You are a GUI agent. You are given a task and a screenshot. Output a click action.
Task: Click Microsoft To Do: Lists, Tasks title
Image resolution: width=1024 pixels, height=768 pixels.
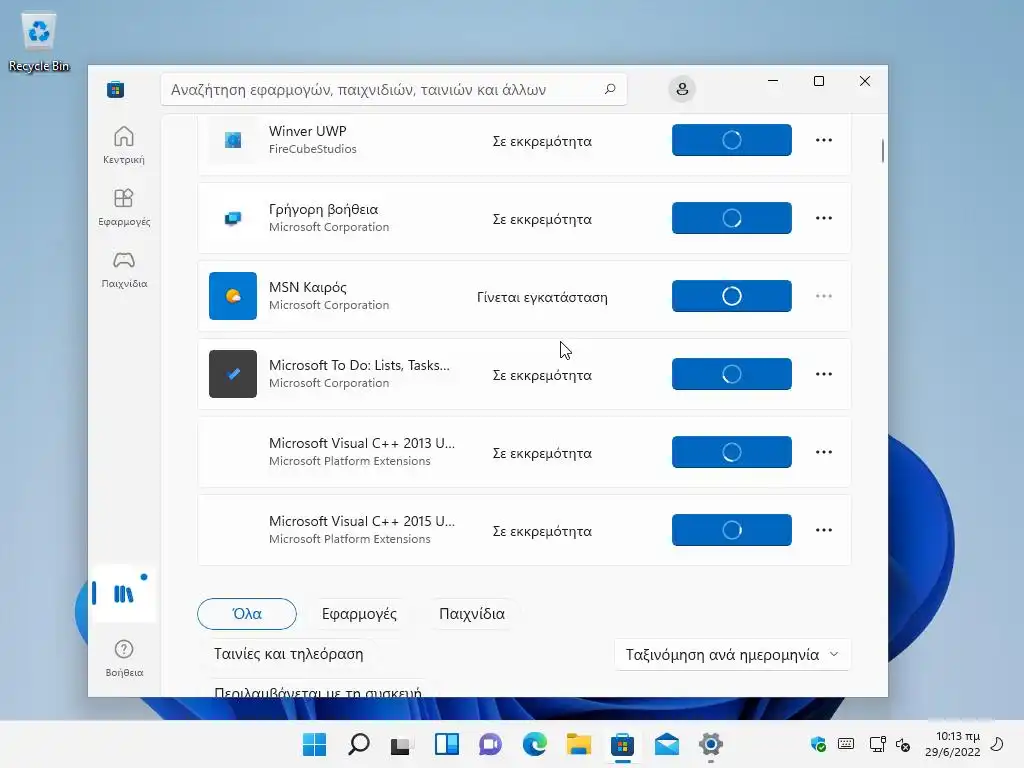359,365
